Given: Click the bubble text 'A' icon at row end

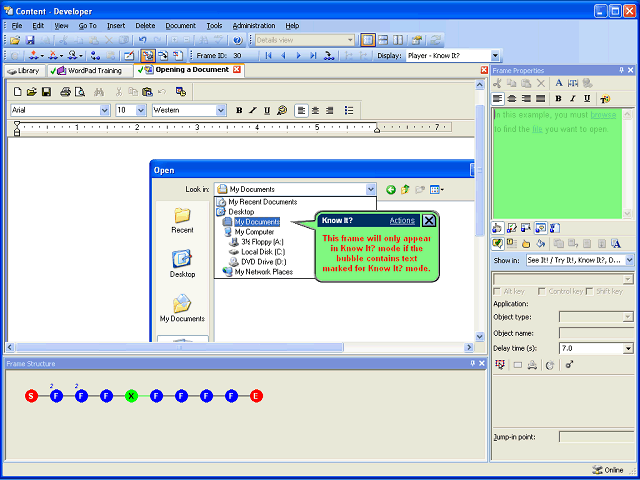Looking at the screenshot, I should click(616, 244).
